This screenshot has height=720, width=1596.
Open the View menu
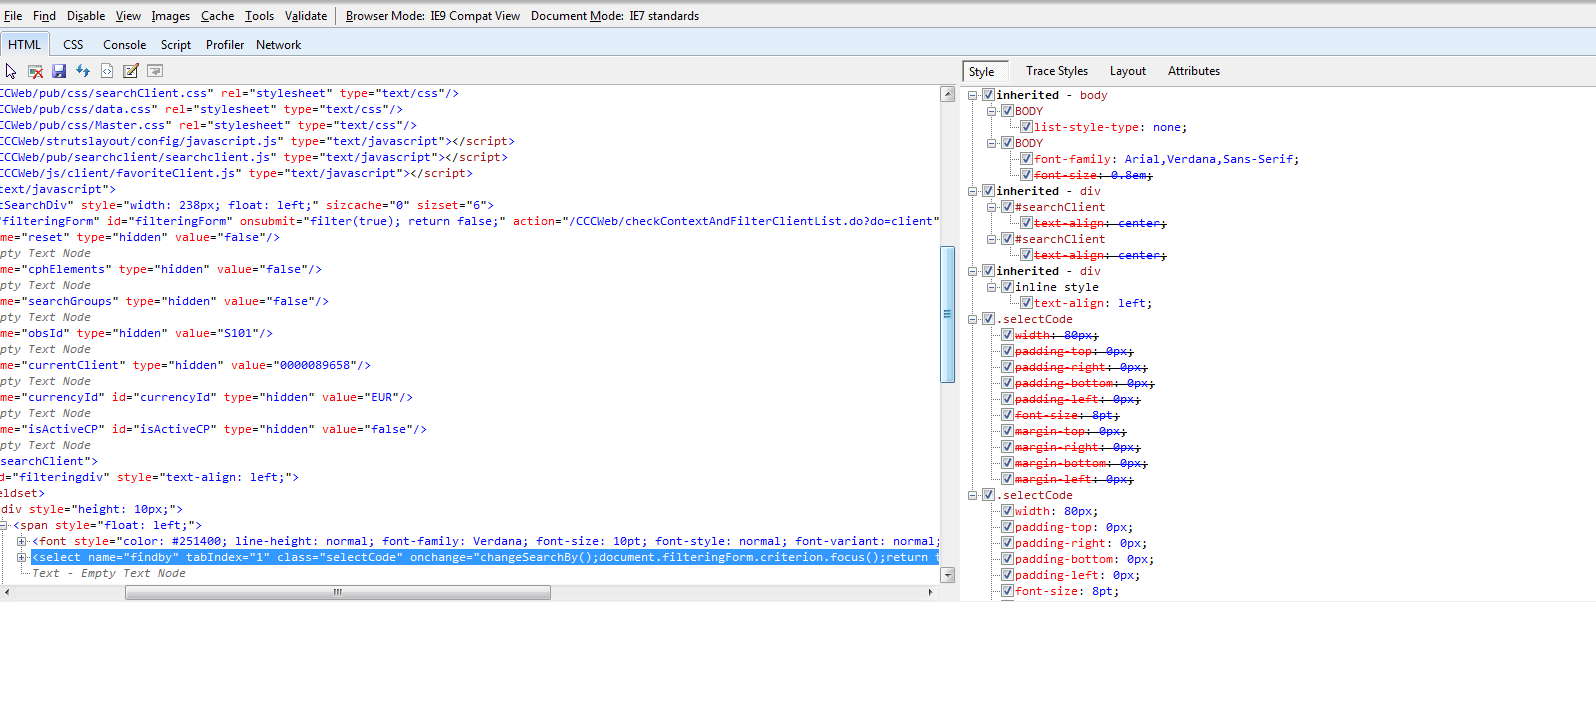click(x=128, y=16)
